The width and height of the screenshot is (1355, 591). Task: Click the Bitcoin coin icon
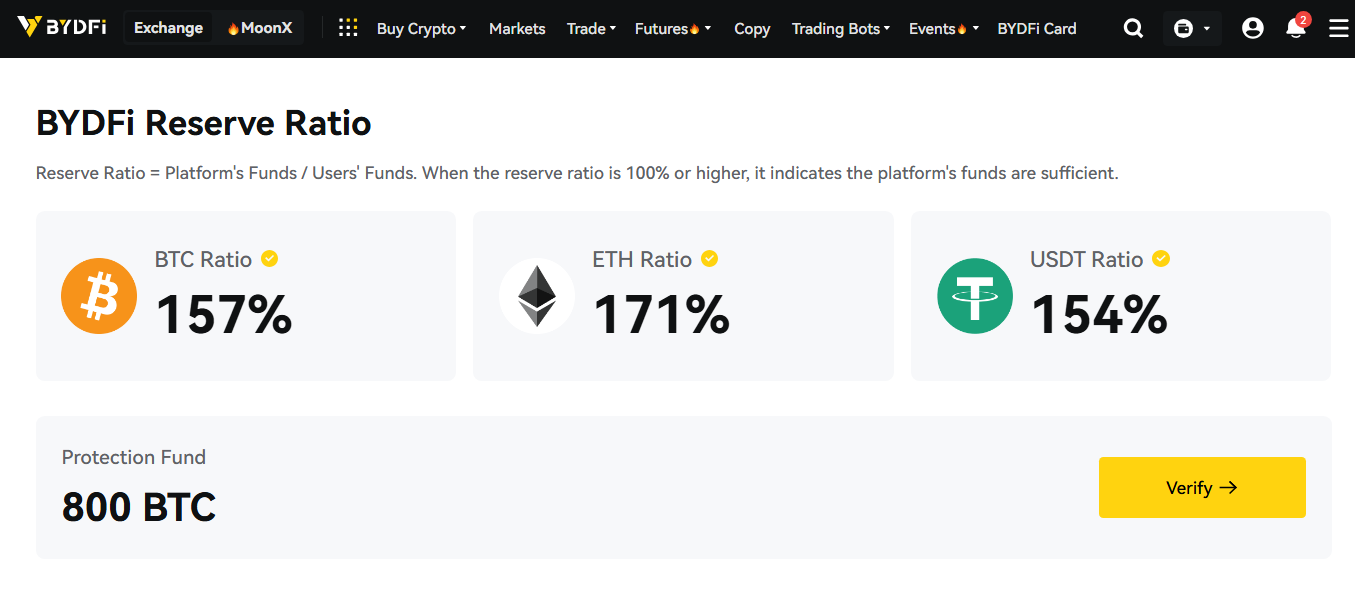[x=99, y=296]
